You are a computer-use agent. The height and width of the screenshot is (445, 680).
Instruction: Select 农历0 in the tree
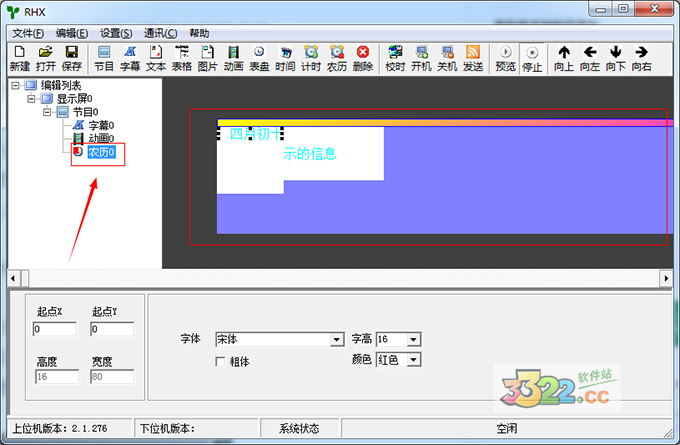click(x=101, y=152)
